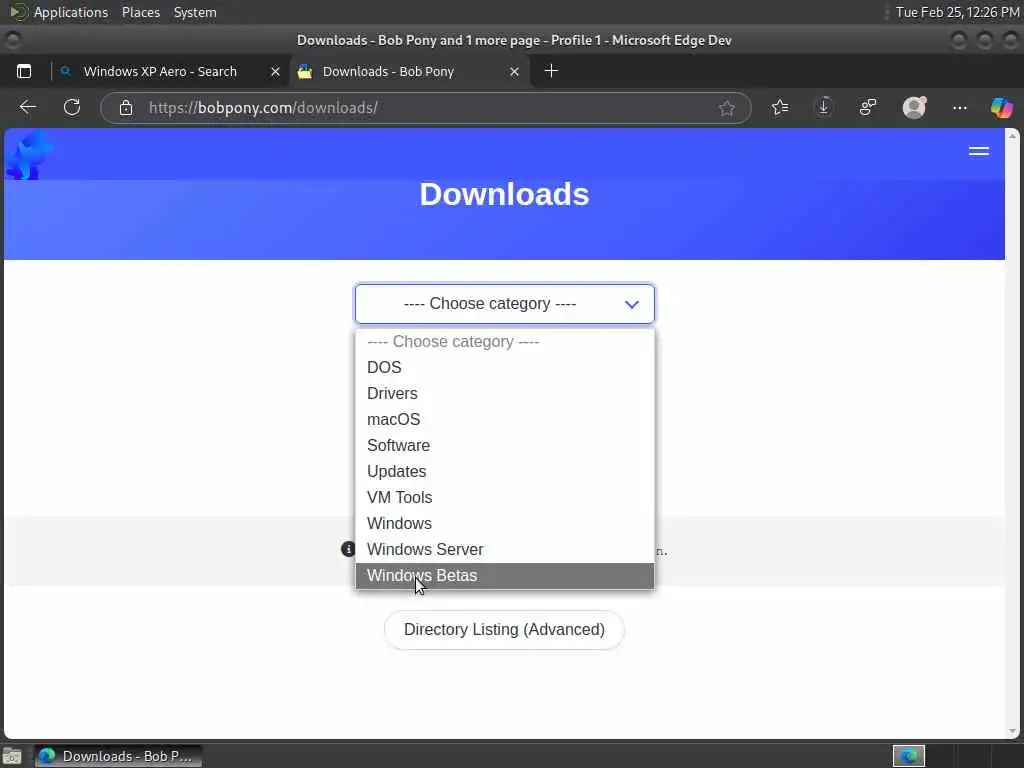Open the tab actions menu icon
The width and height of the screenshot is (1024, 768).
(24, 71)
